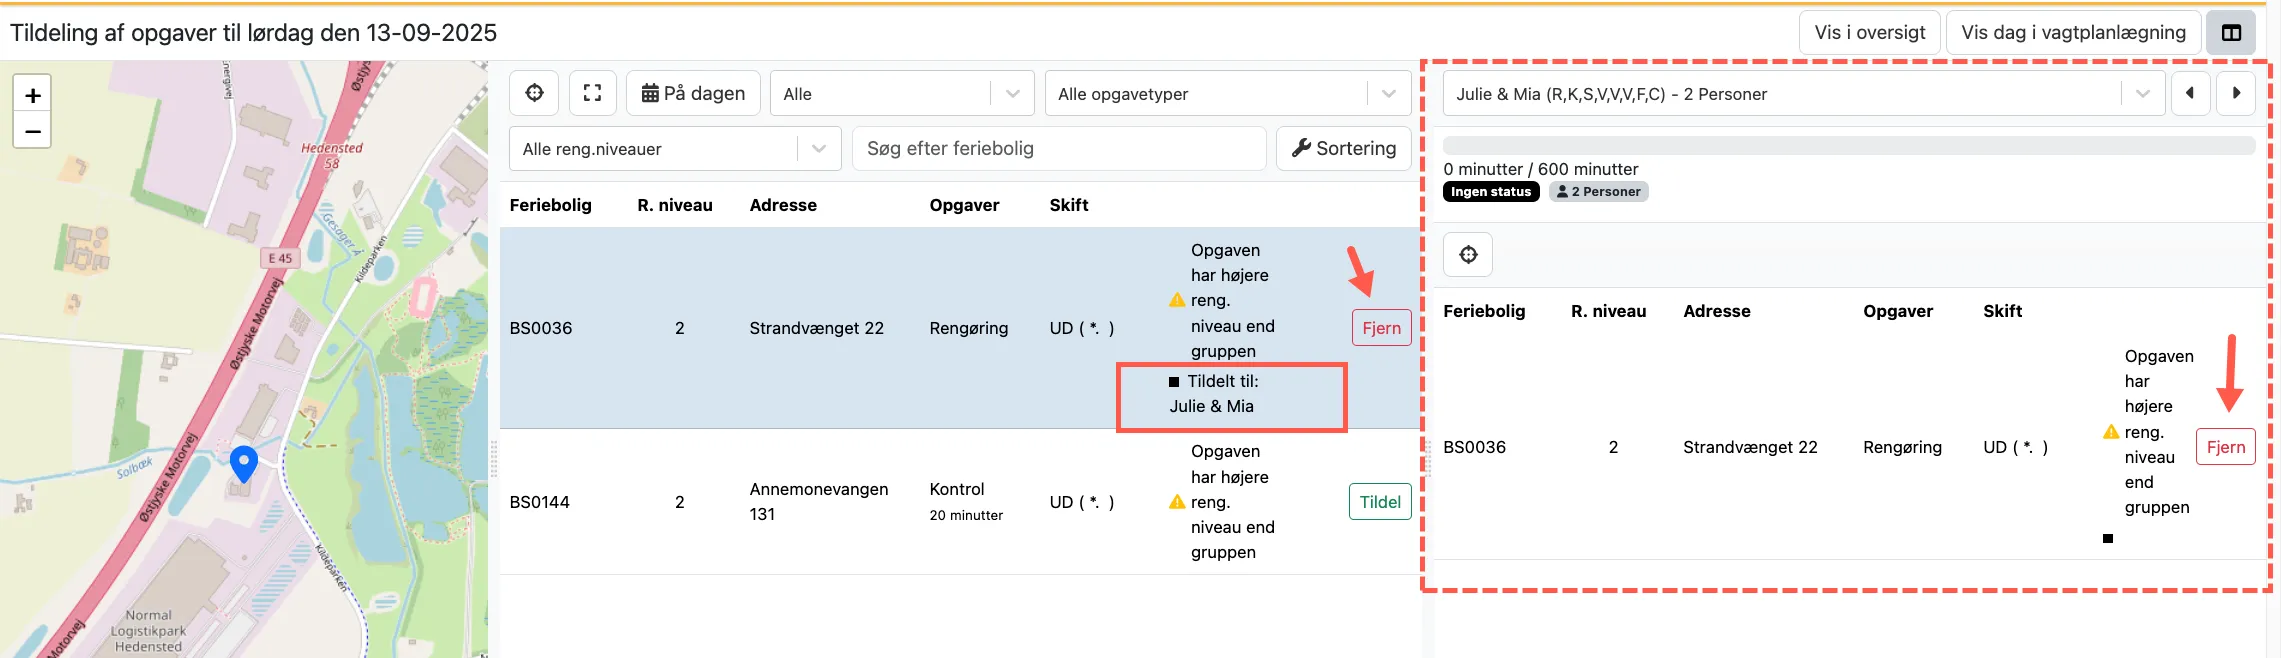Open the Alle reng.niveauer dropdown
The height and width of the screenshot is (658, 2281).
coord(675,149)
